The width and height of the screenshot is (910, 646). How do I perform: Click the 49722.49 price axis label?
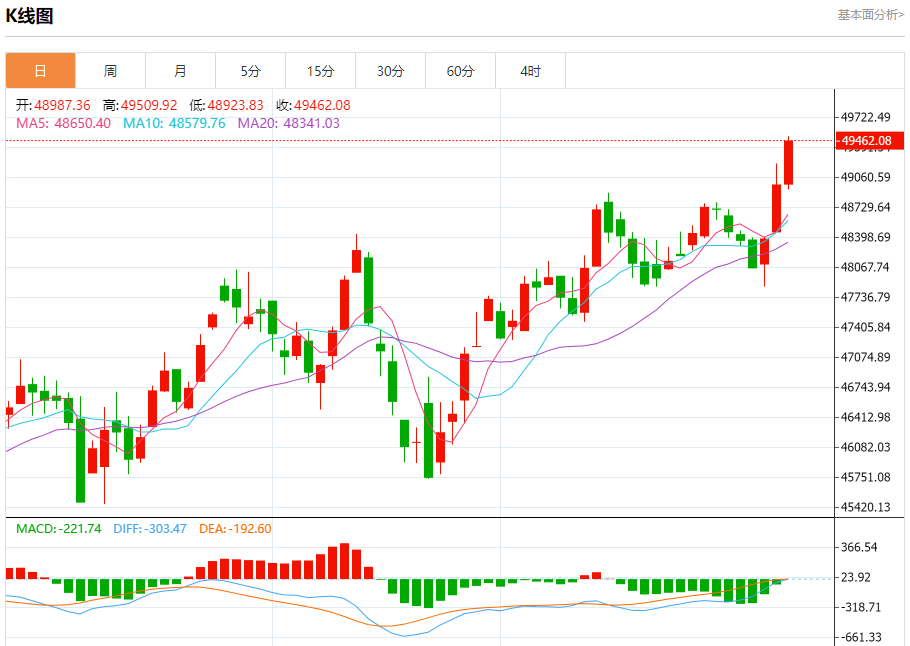pos(865,117)
